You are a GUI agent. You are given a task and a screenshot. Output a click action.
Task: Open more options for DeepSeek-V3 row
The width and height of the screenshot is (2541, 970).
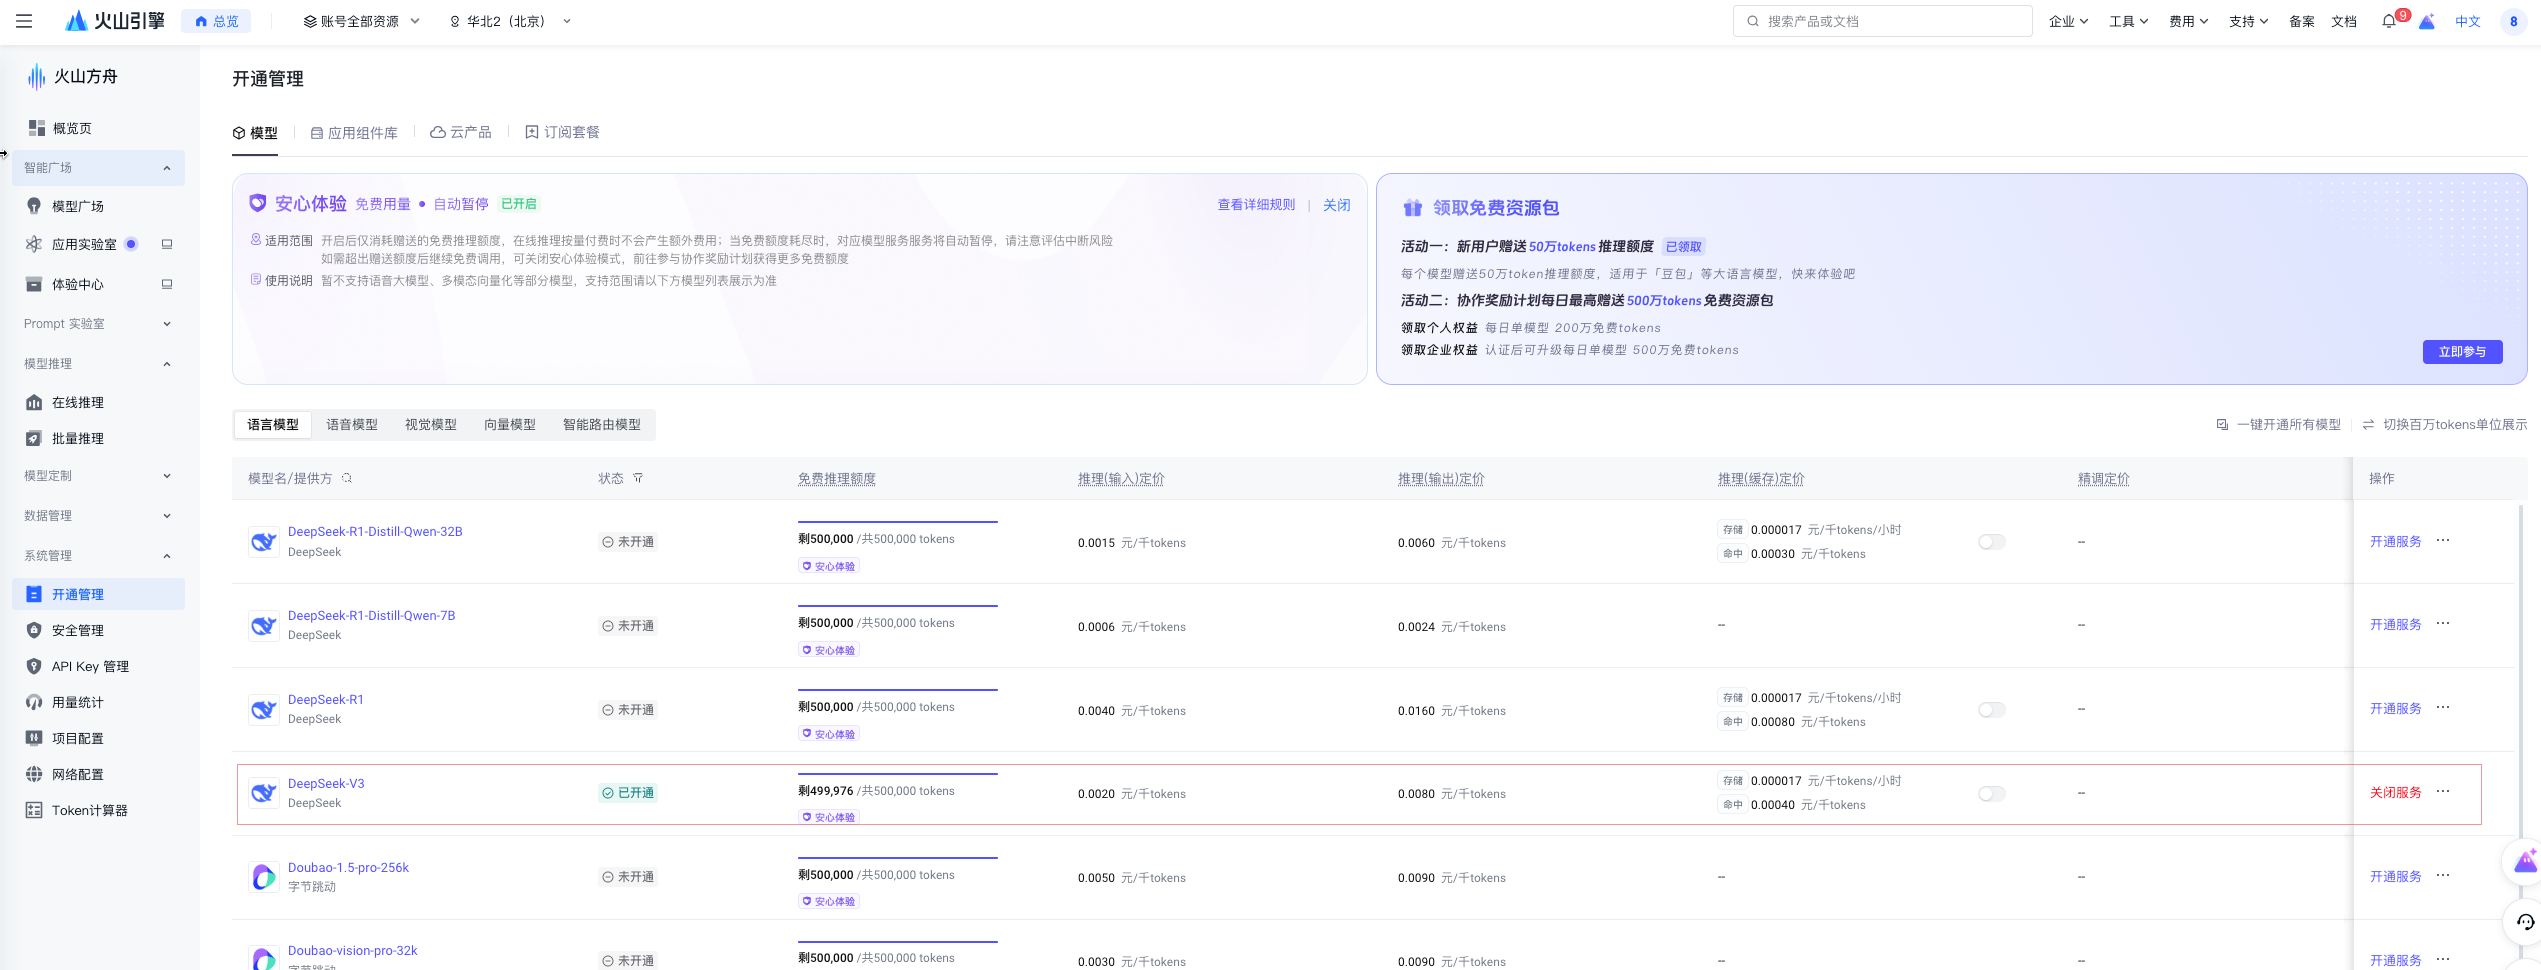pos(2443,791)
